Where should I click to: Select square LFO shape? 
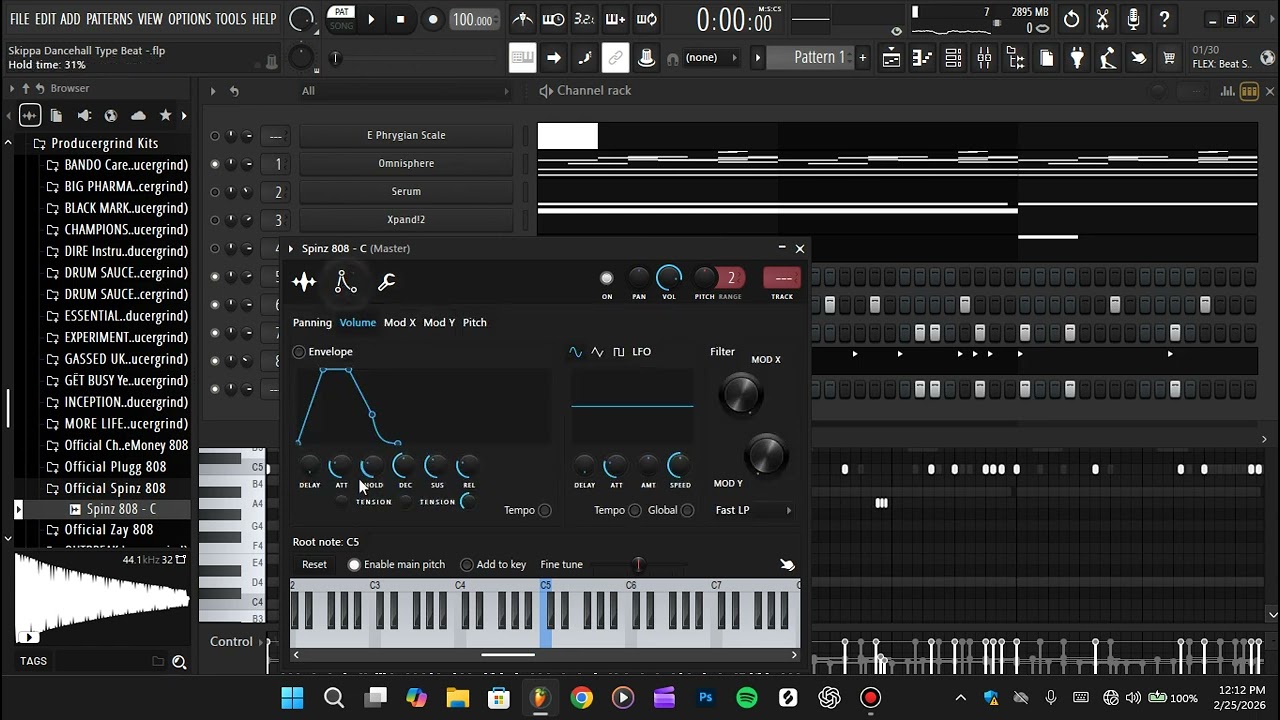tap(618, 352)
